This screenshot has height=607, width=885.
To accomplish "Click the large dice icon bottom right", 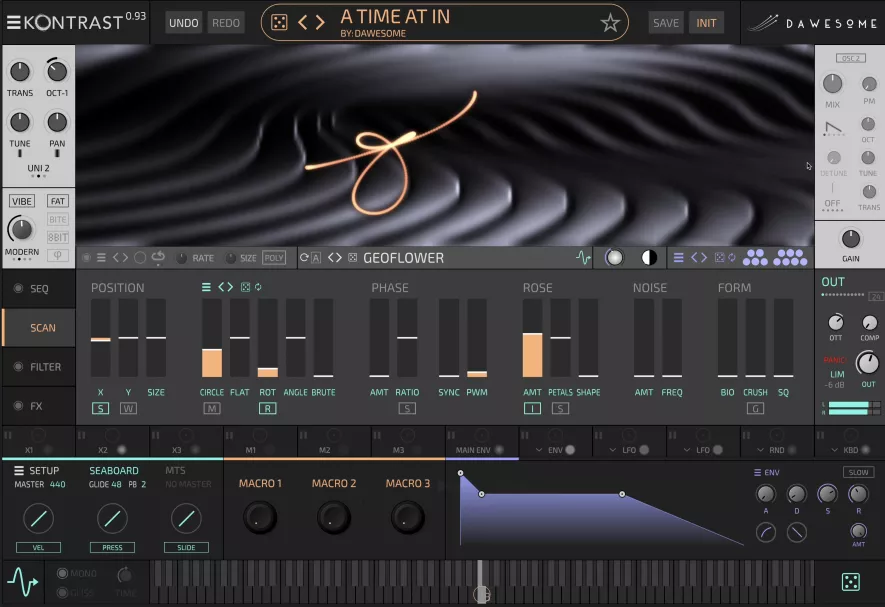I will tap(849, 582).
